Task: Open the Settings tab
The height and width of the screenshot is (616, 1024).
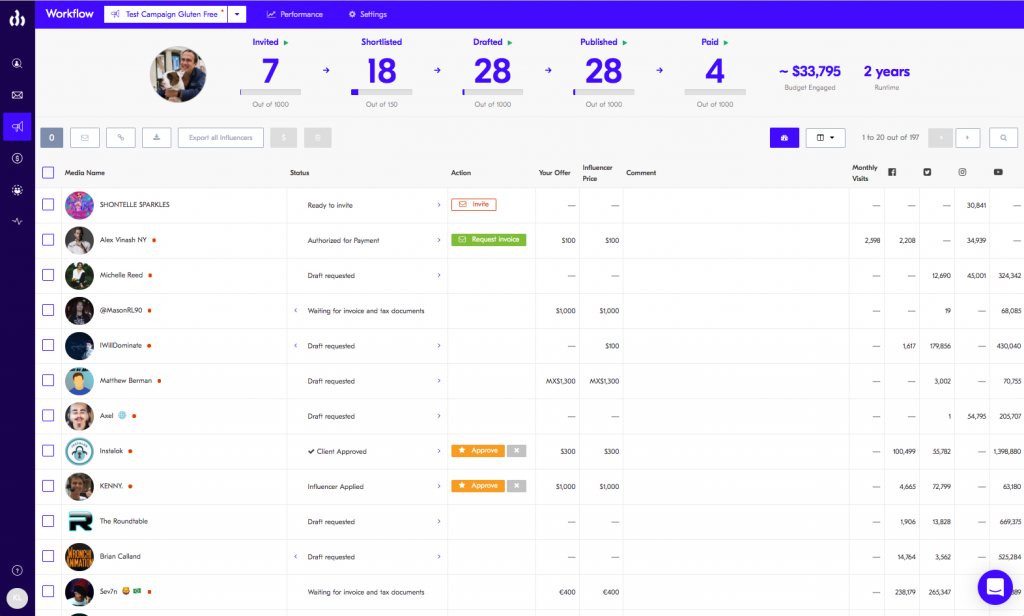Action: click(368, 14)
